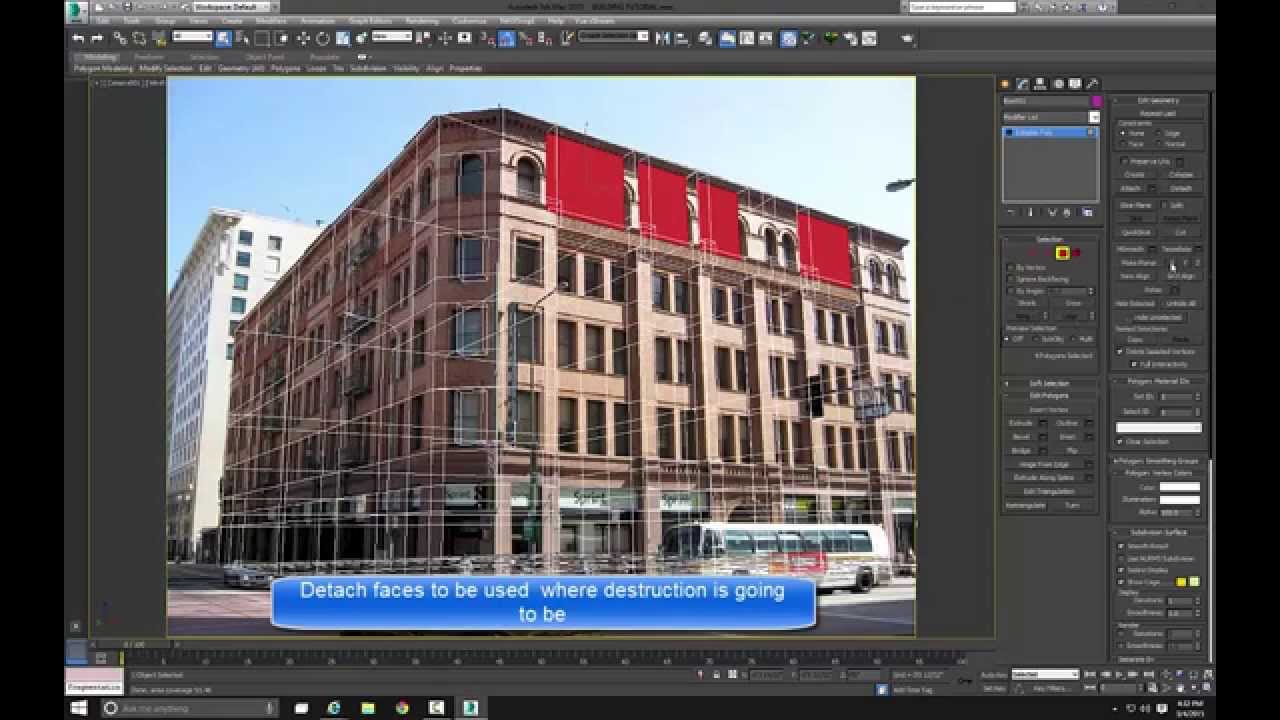Open the reference coordinate system dropdown
This screenshot has width=1280, height=720.
point(392,37)
